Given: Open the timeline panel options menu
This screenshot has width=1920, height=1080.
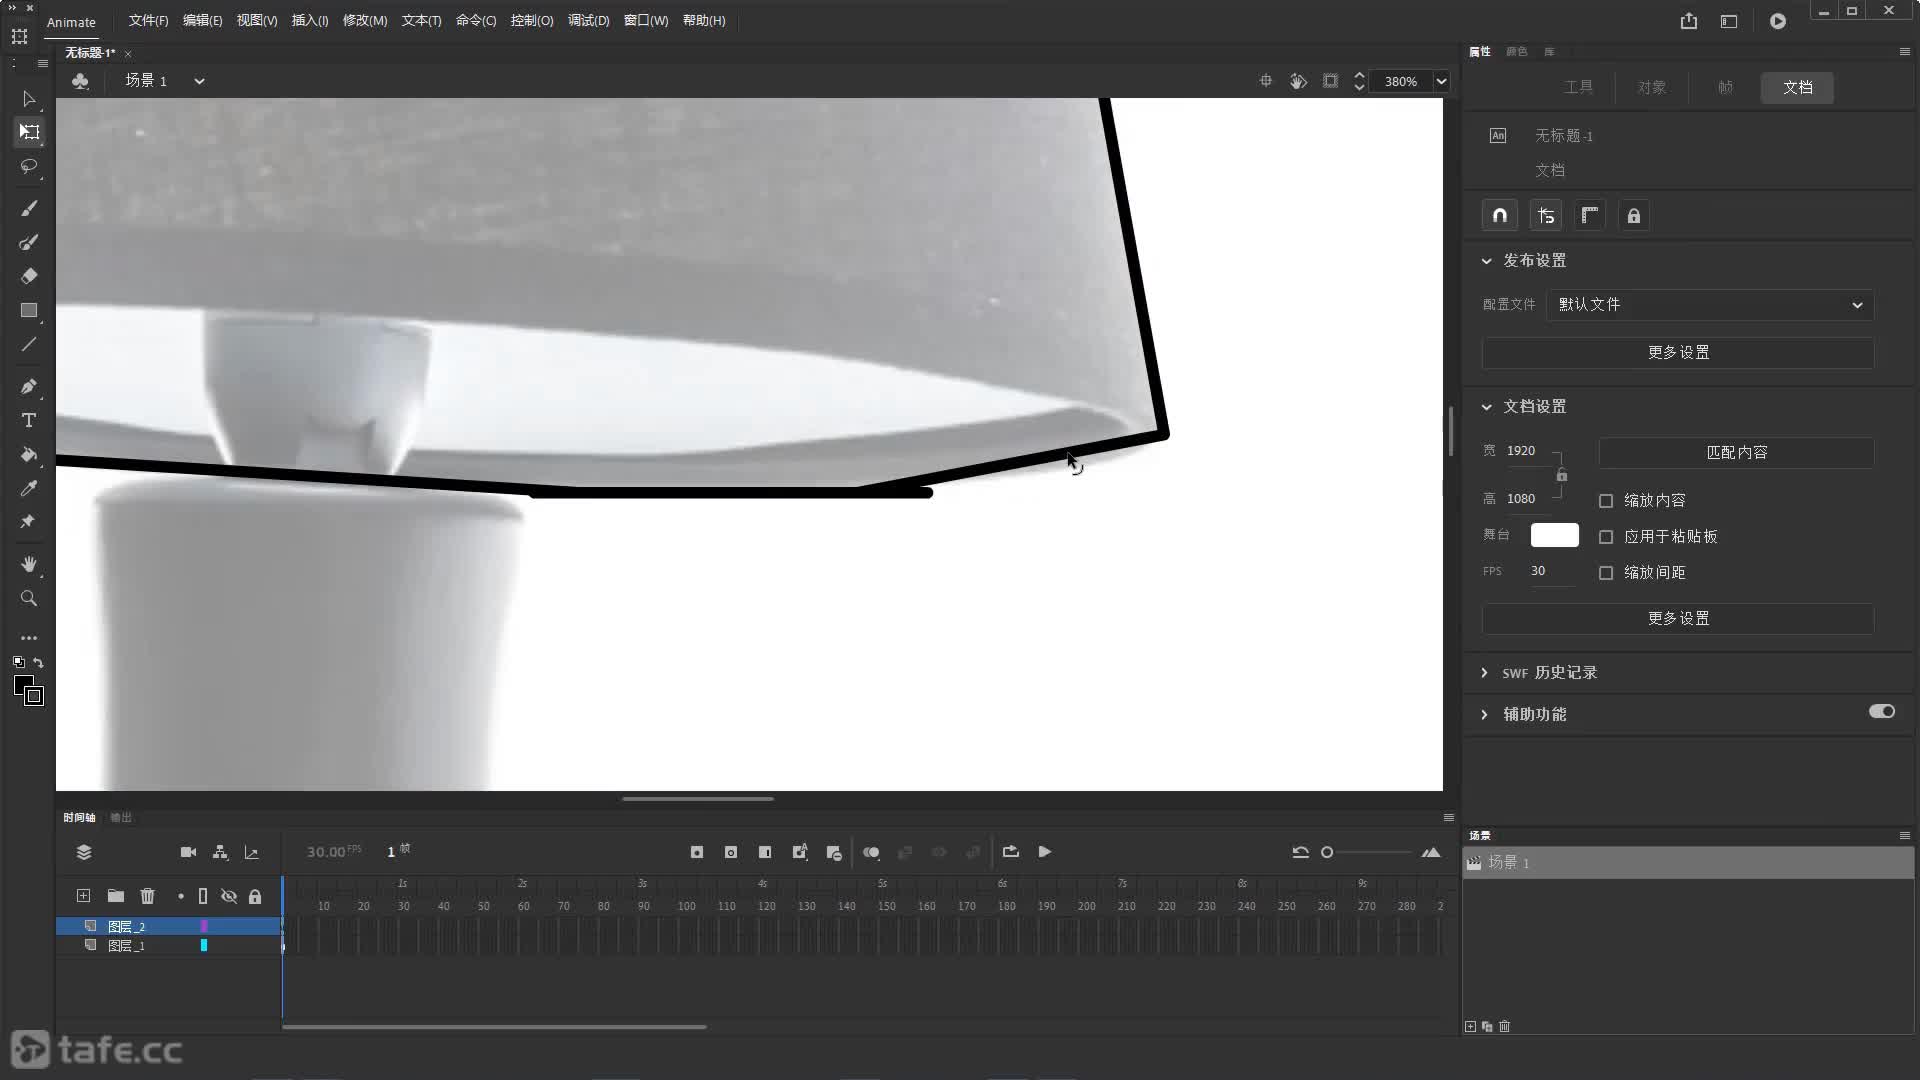Looking at the screenshot, I should [1448, 818].
